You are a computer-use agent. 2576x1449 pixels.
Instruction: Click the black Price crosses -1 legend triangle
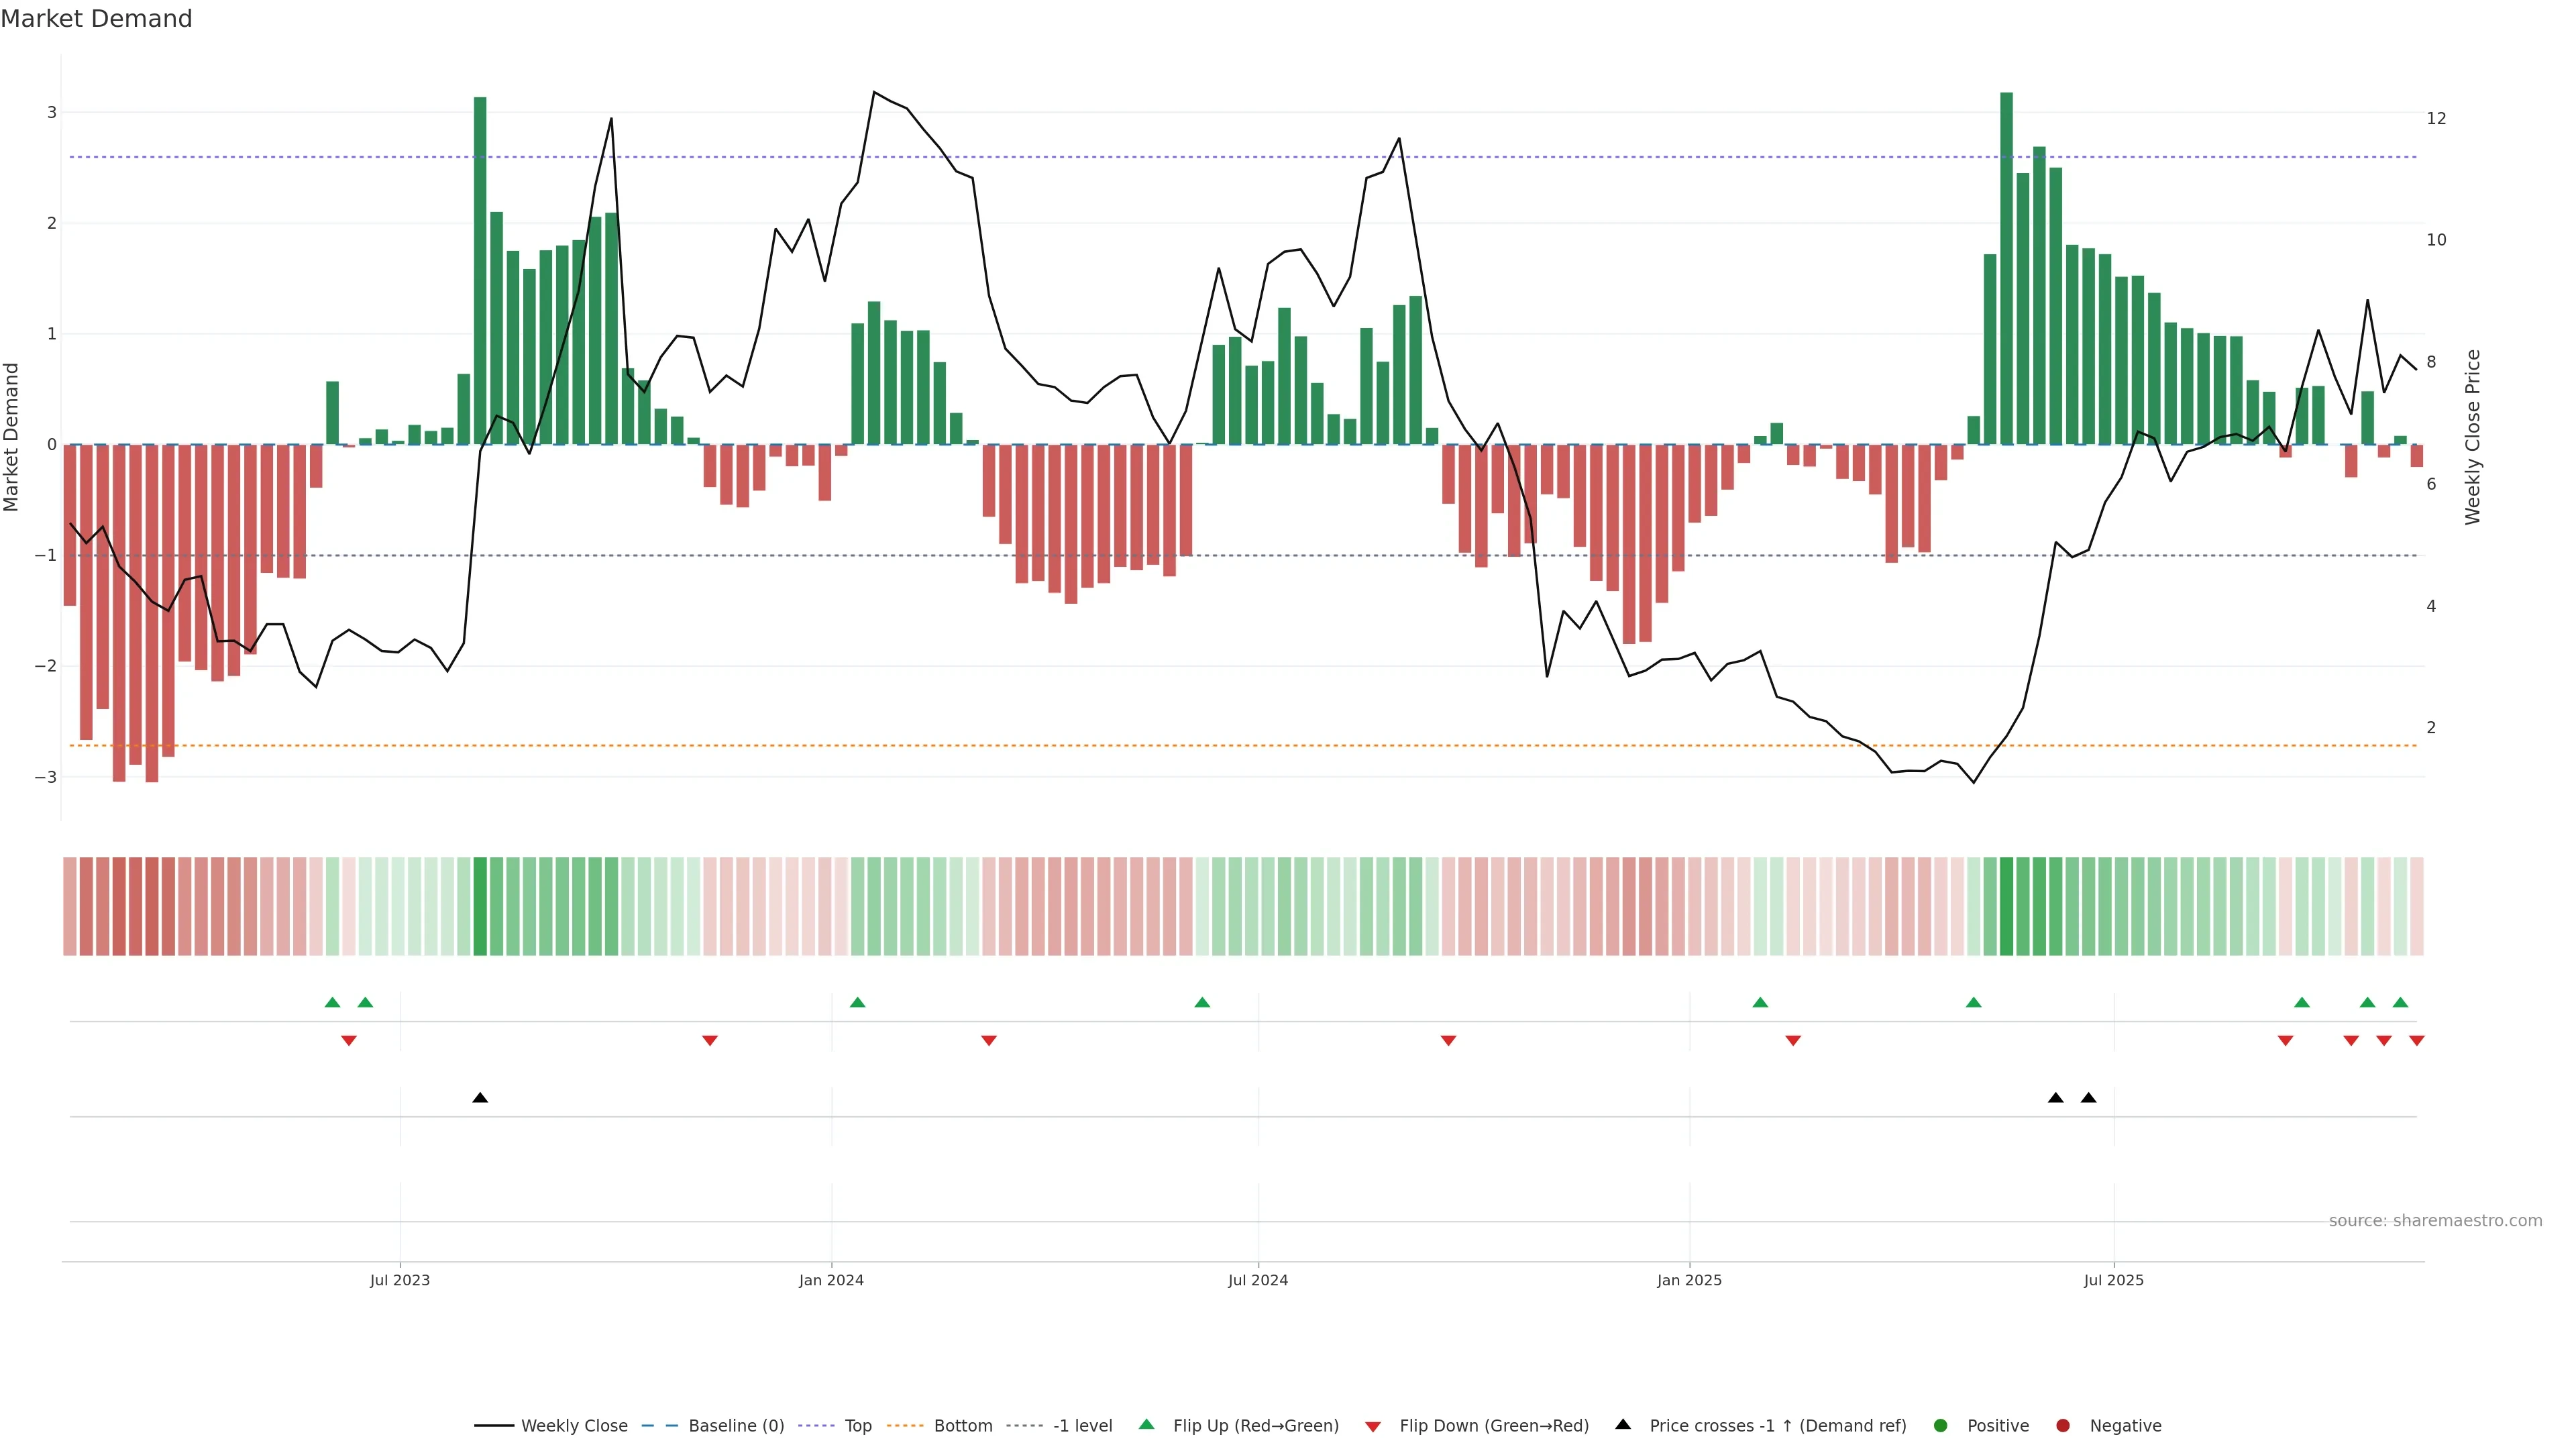pos(1622,1424)
